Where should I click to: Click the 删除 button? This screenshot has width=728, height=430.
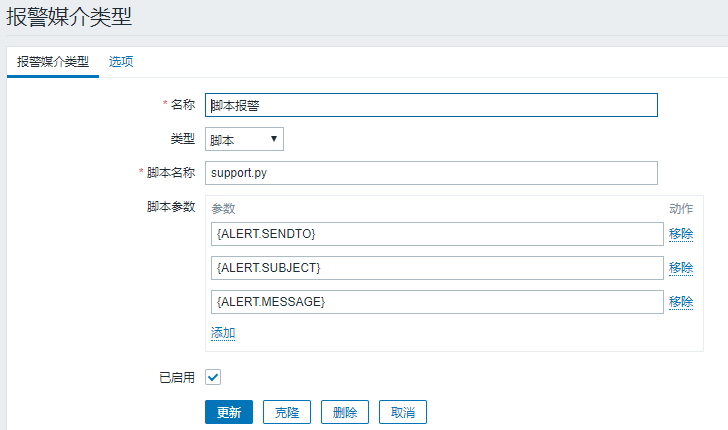pos(345,412)
